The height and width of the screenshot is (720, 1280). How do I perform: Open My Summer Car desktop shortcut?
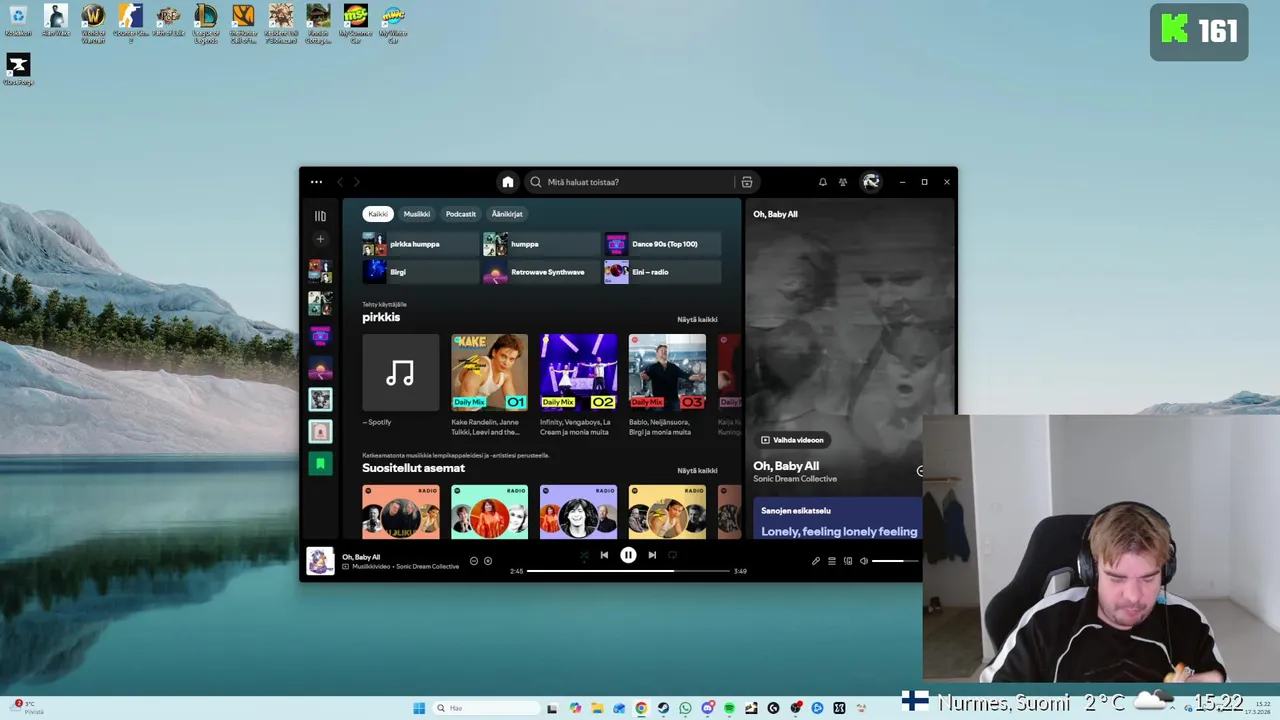tap(355, 23)
